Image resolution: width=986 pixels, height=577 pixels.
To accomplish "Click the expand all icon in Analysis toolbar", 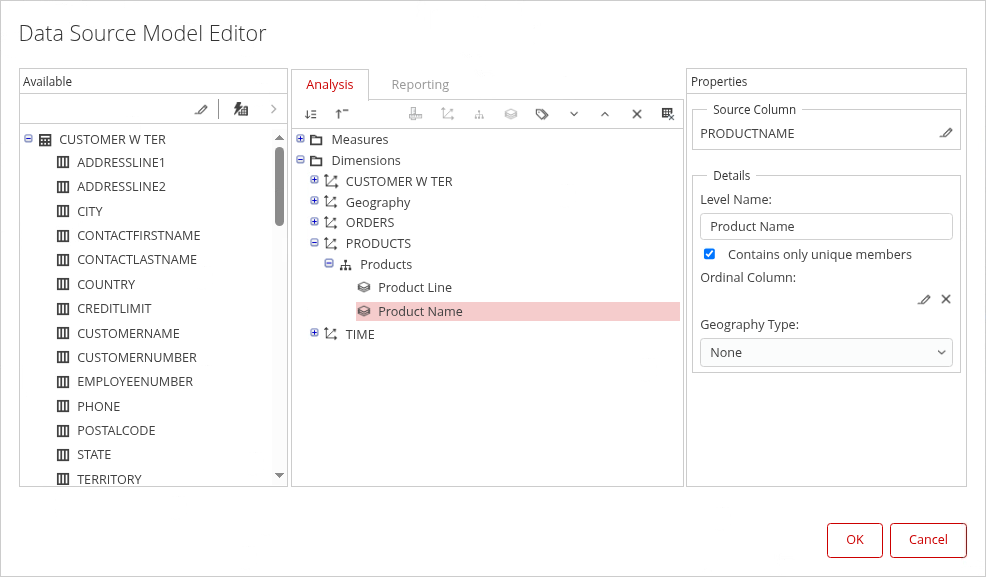I will [x=311, y=114].
